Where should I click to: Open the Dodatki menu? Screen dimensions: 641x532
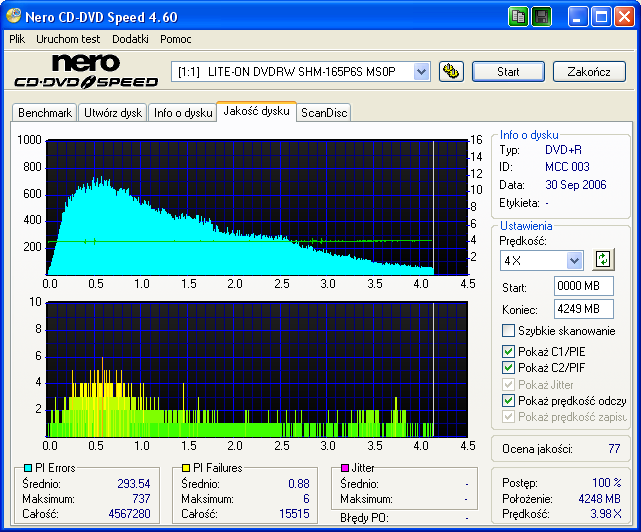[130, 39]
